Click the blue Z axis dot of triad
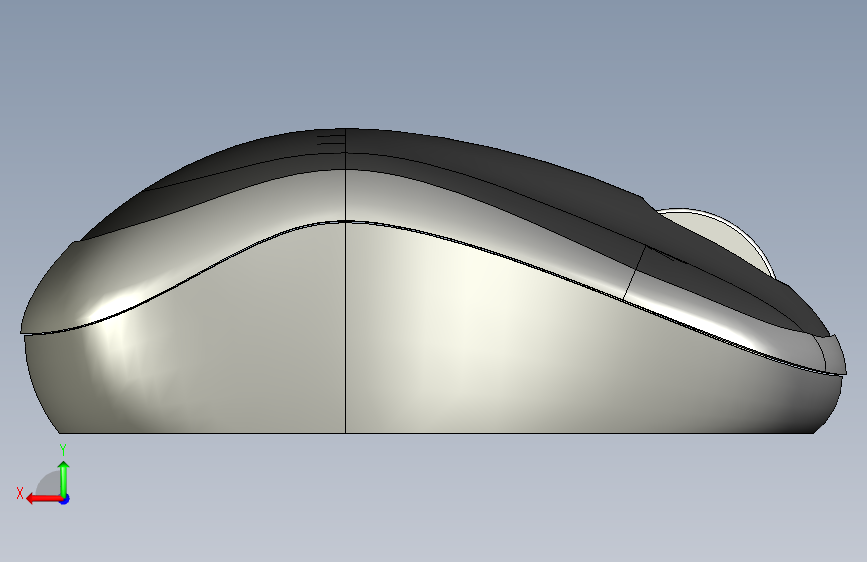Viewport: 867px width, 562px height. point(65,499)
